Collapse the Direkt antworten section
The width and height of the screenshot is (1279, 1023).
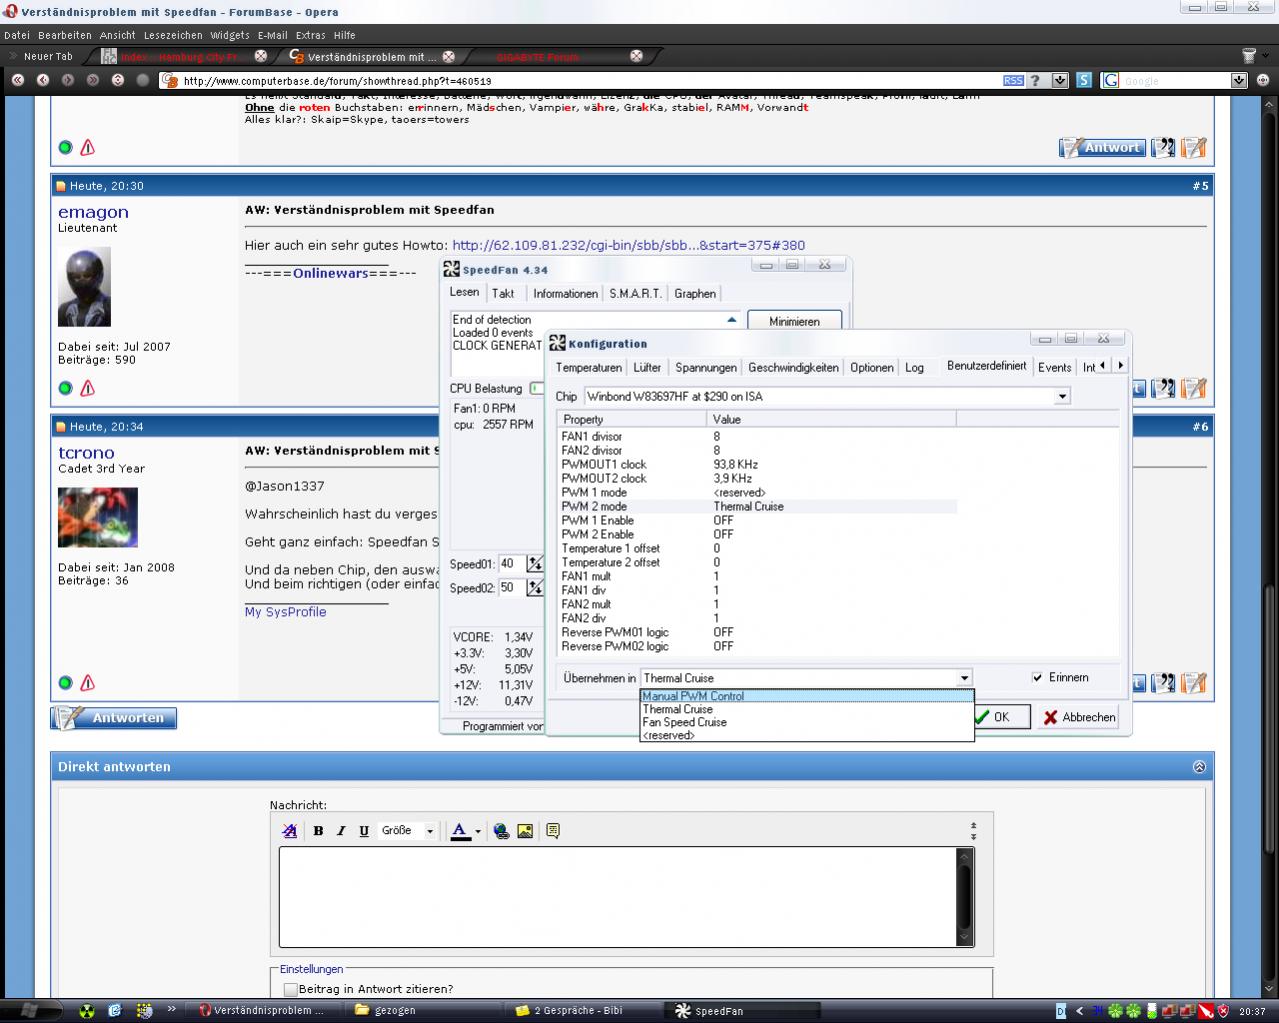point(1199,767)
